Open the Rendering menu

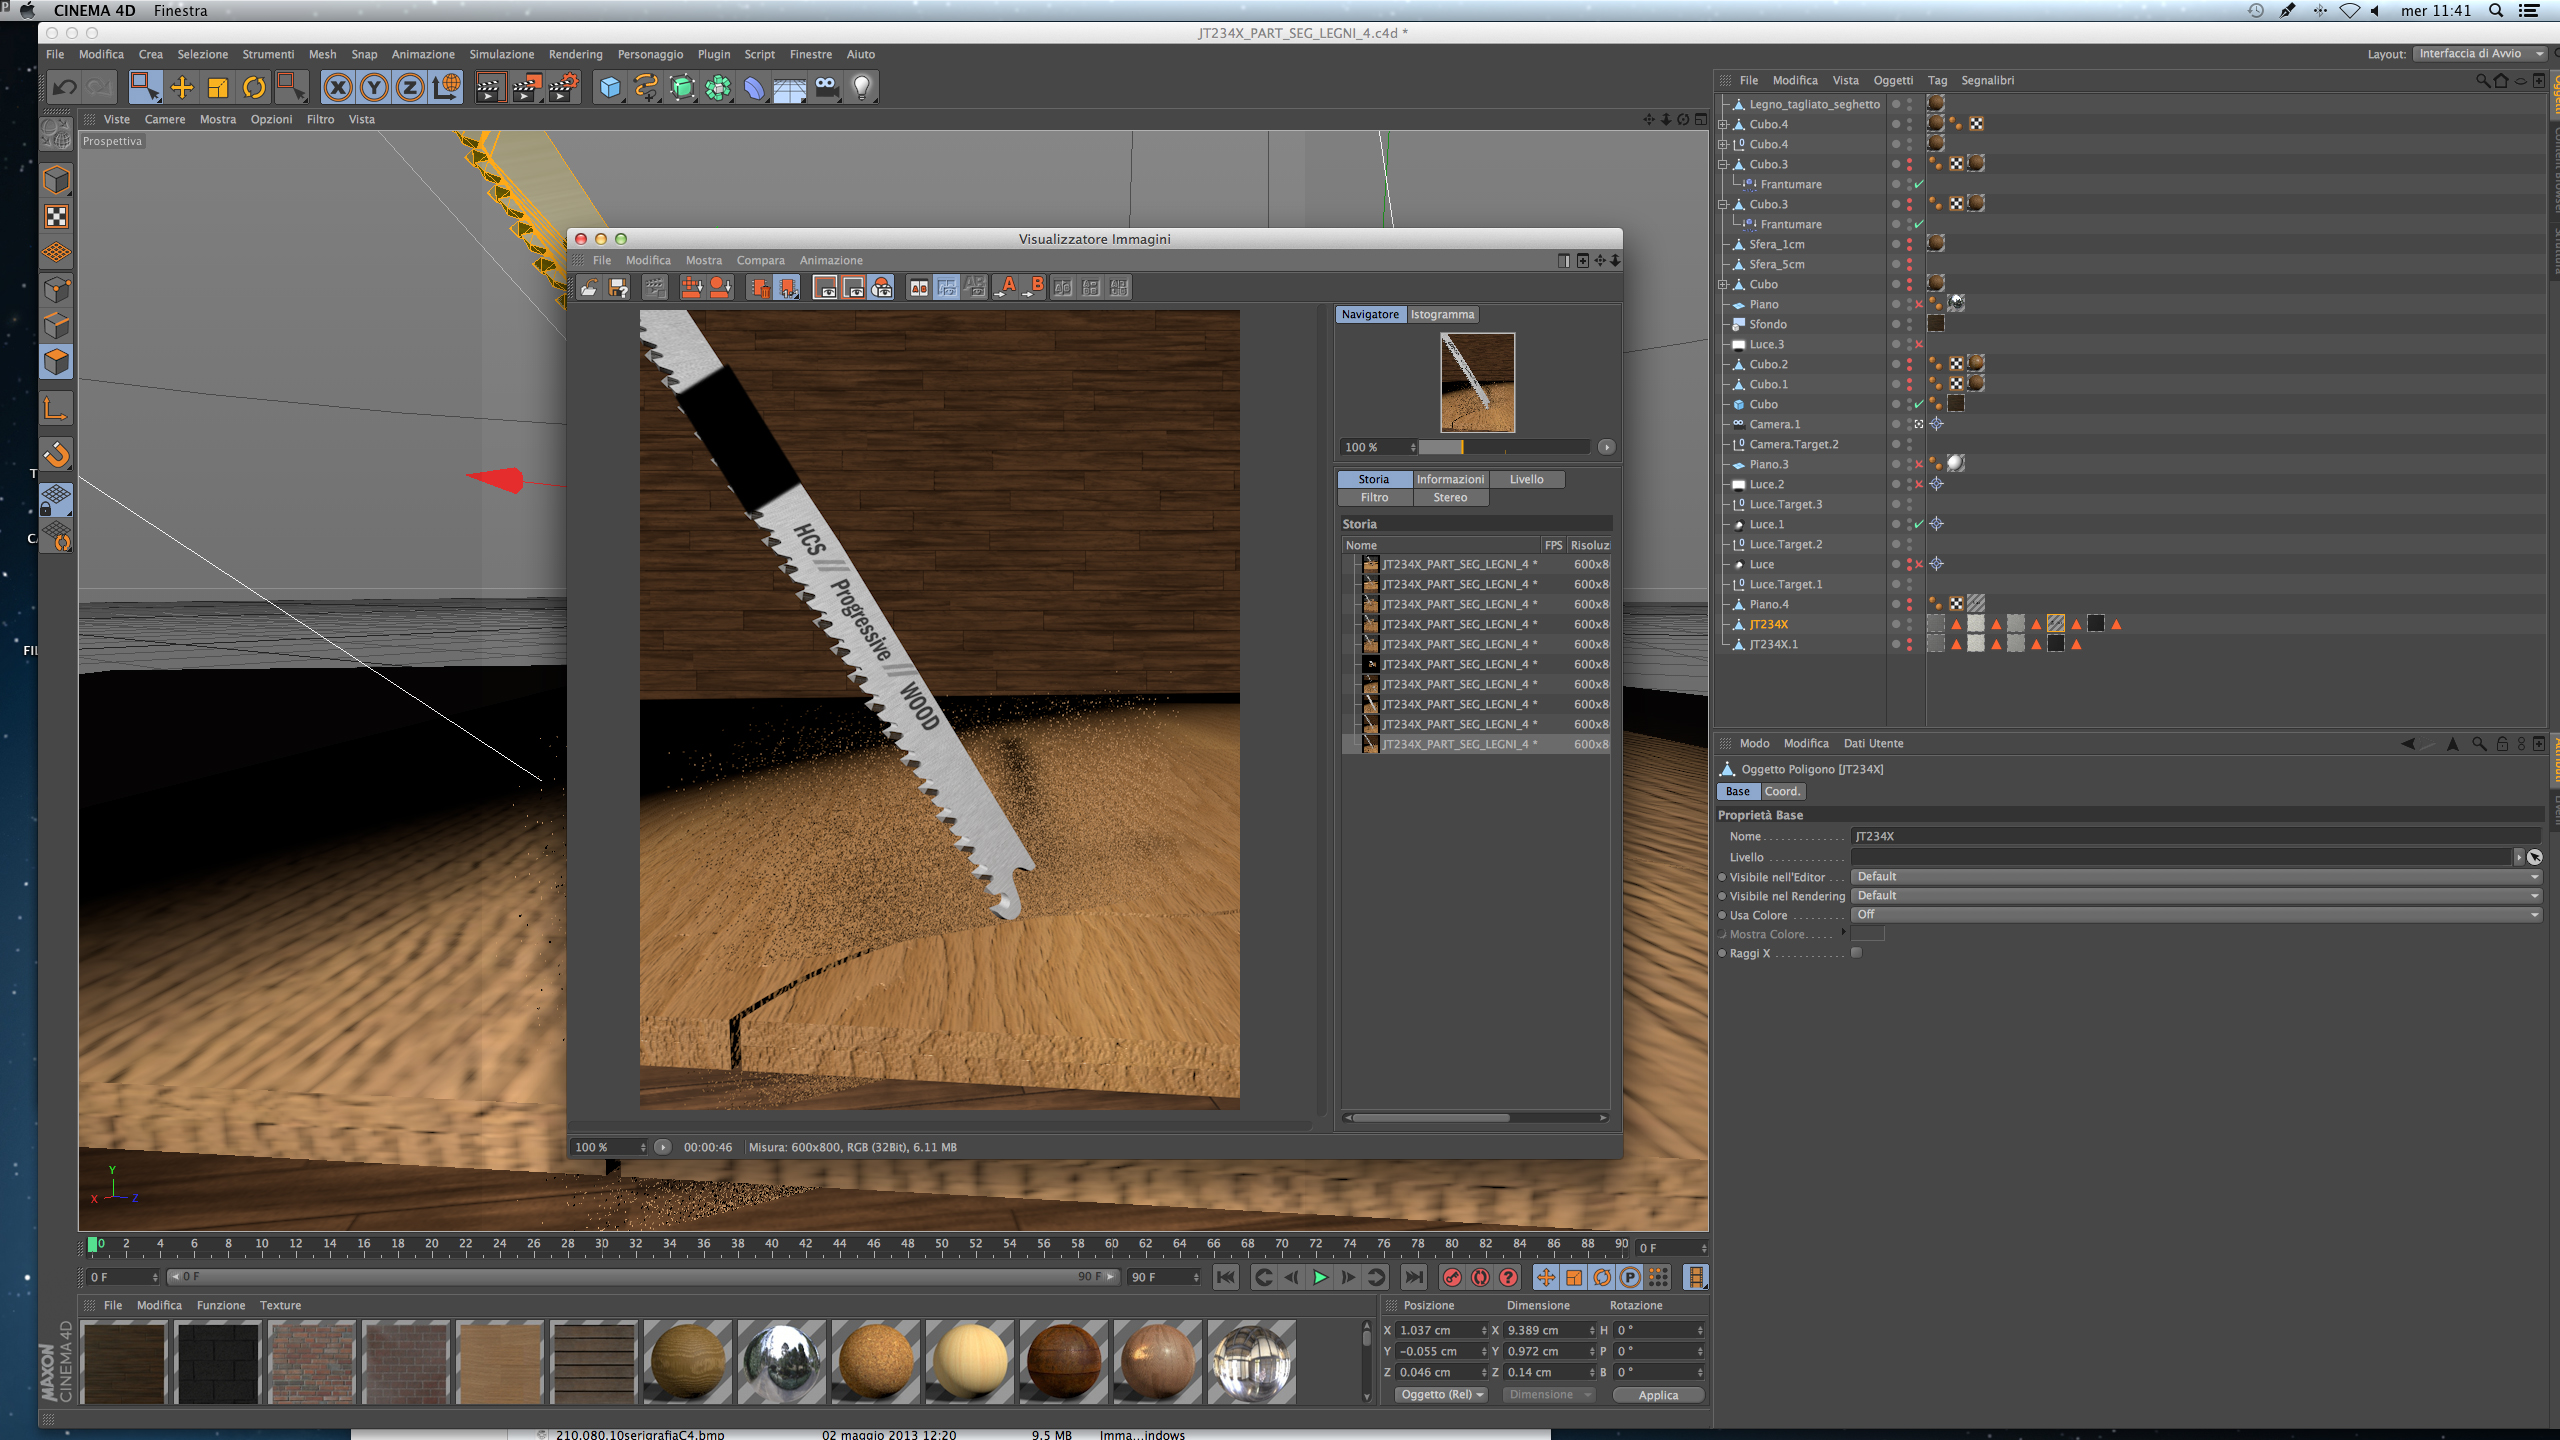click(x=575, y=54)
